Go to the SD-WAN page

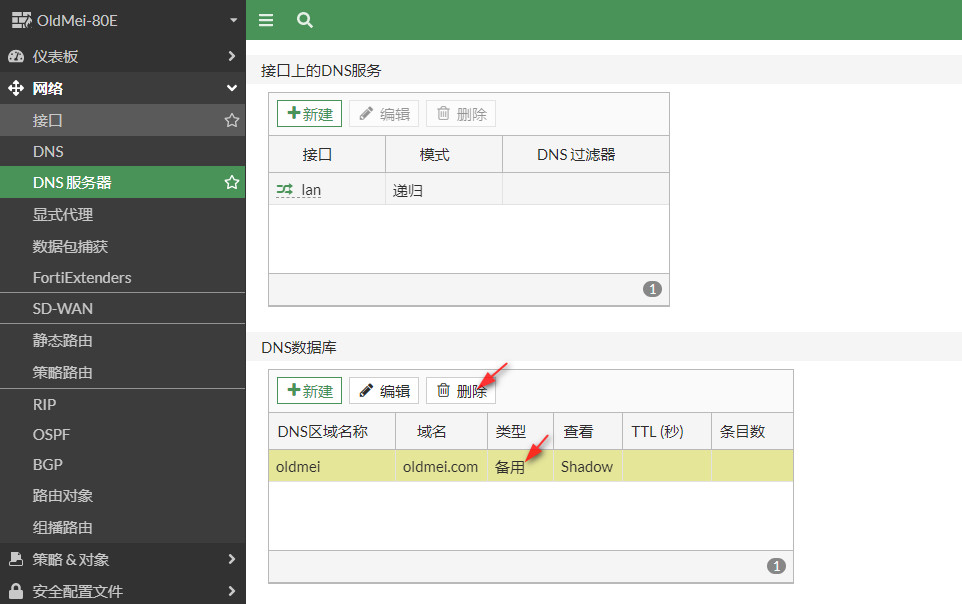pyautogui.click(x=63, y=309)
